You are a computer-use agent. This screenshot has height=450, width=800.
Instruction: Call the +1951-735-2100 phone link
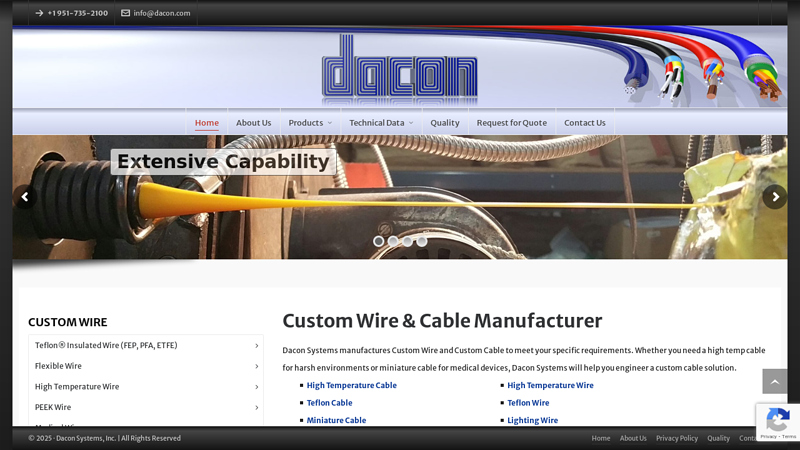click(78, 13)
